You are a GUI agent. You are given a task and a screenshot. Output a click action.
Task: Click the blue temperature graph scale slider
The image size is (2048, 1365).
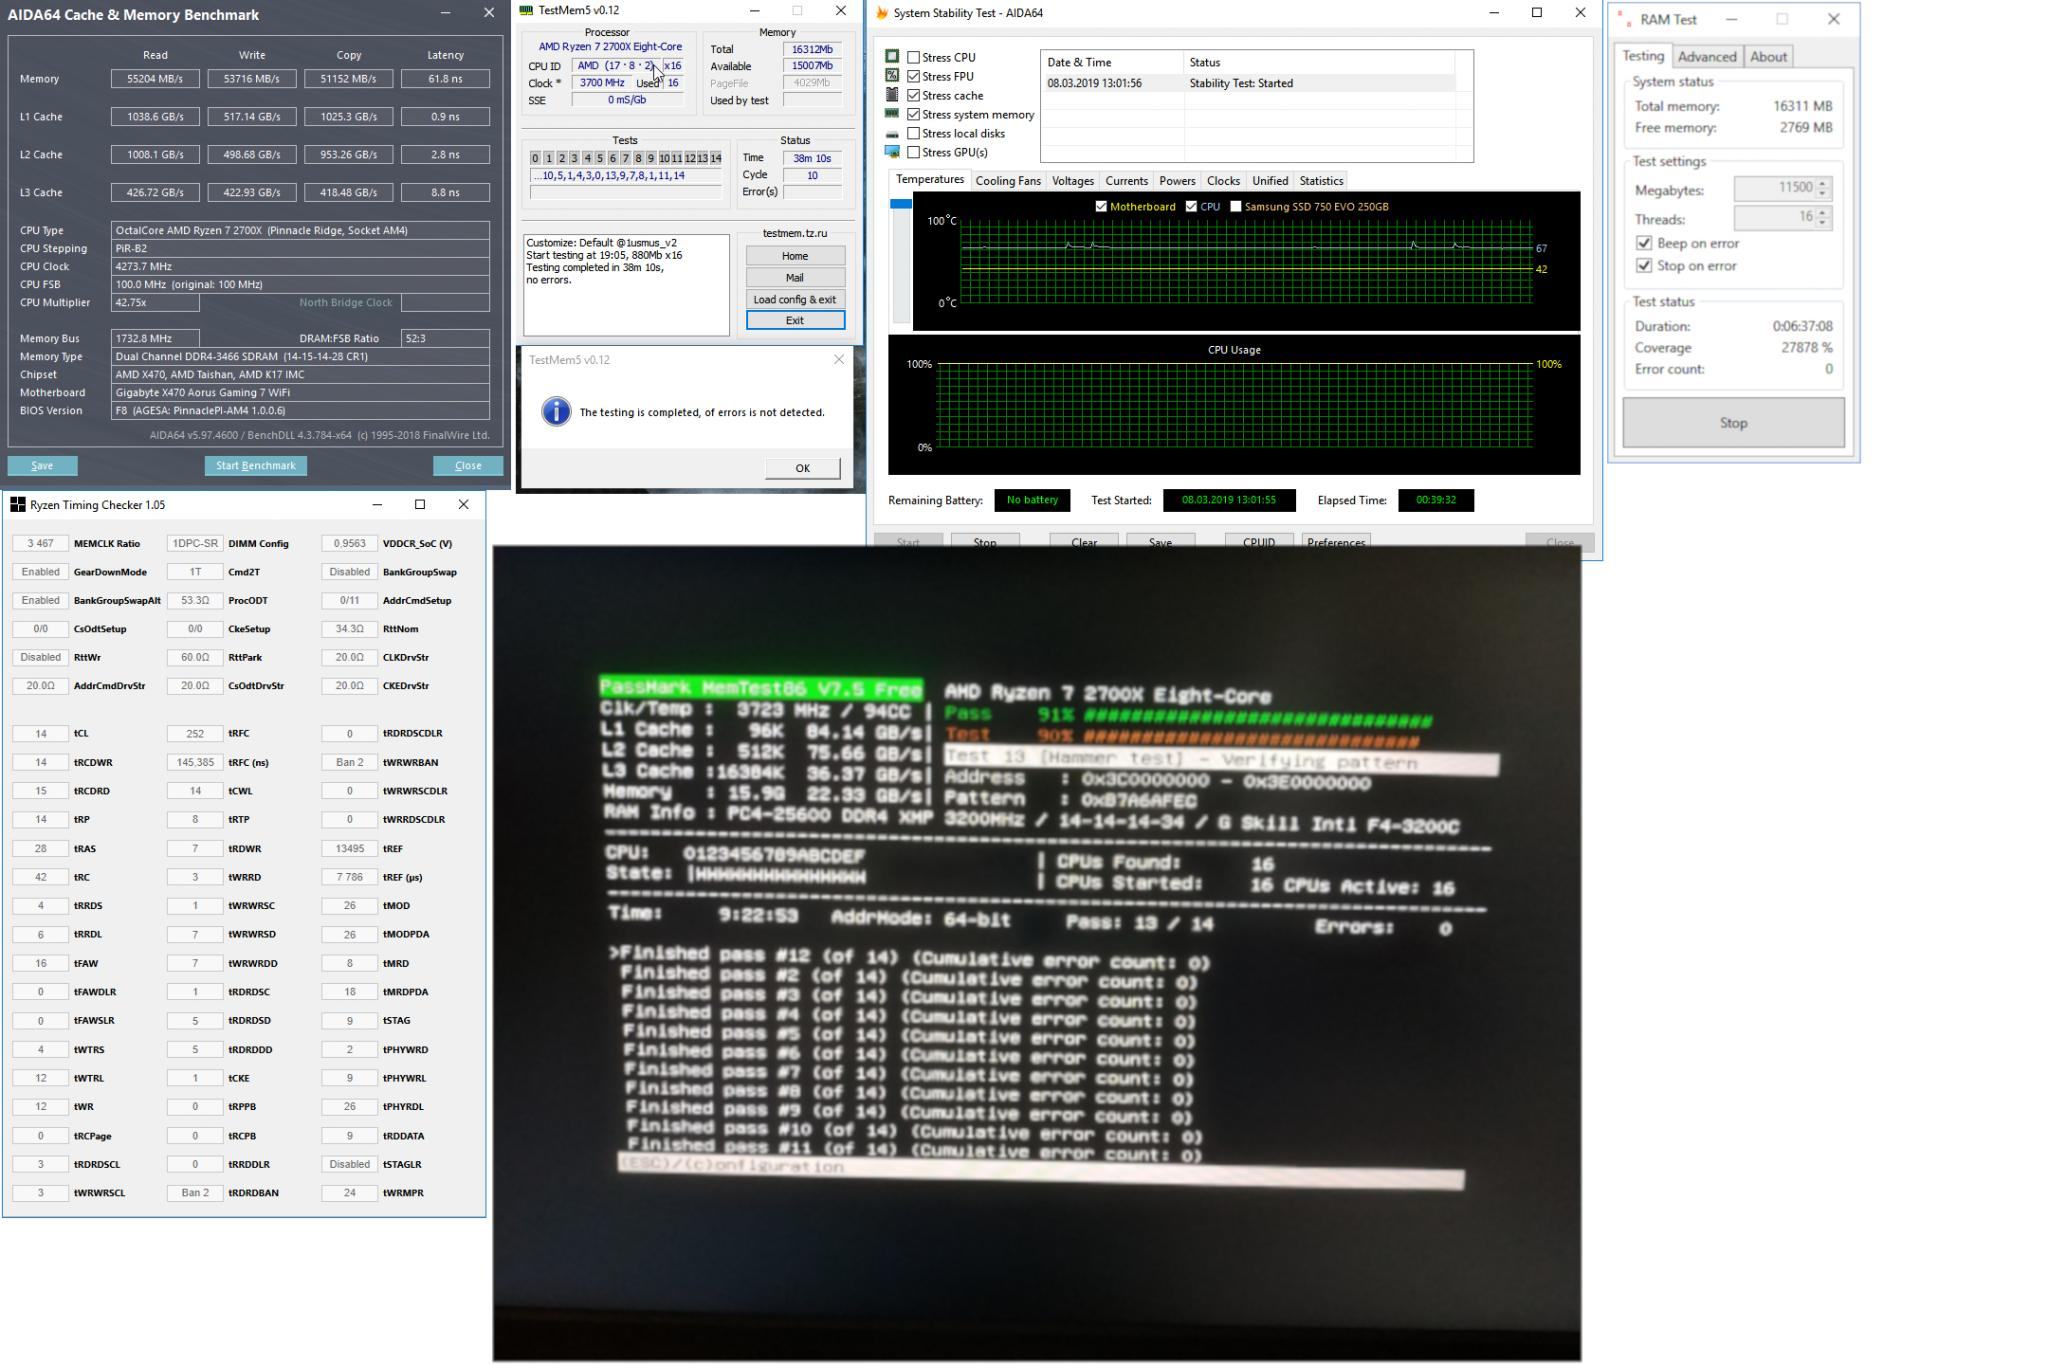coord(900,204)
